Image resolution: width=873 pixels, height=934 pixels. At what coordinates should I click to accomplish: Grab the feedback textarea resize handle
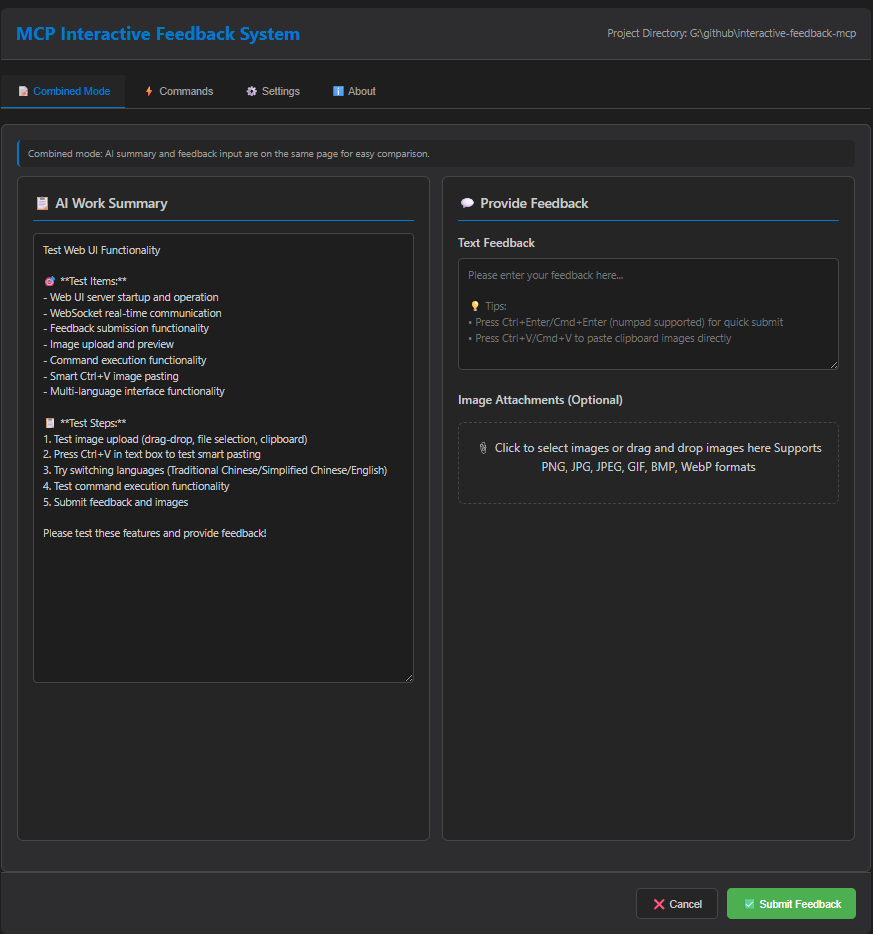833,364
